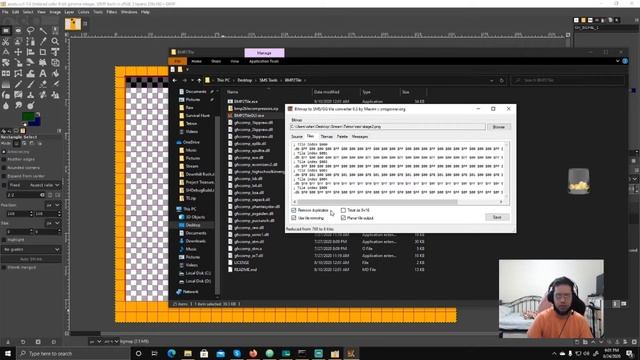Open the No guides dropdown

pyautogui.click(x=31, y=249)
